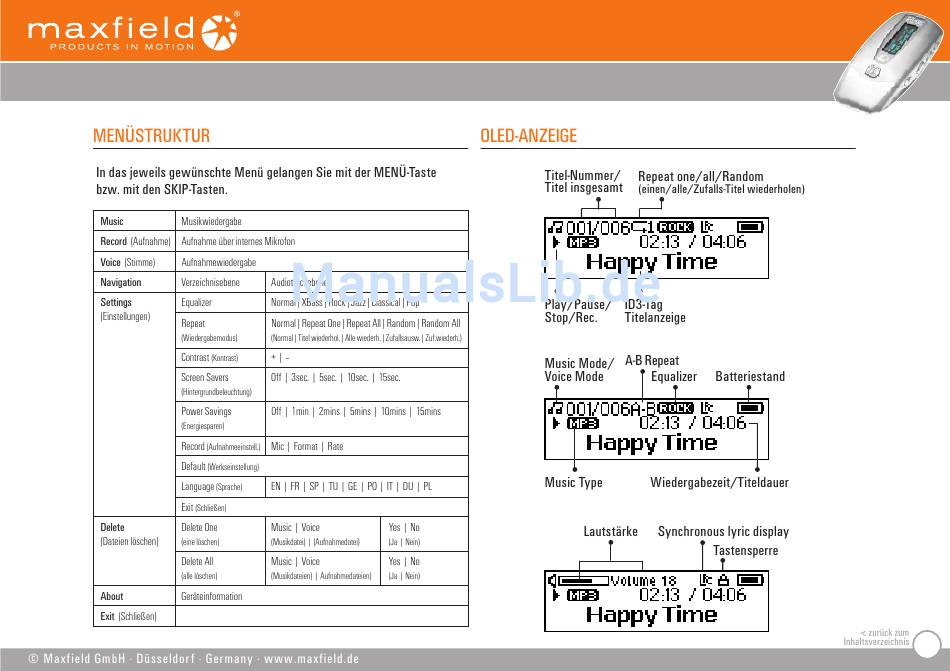
Task: Select 'Aufnahme über internes Mikrofon' cell
Action: (x=322, y=241)
